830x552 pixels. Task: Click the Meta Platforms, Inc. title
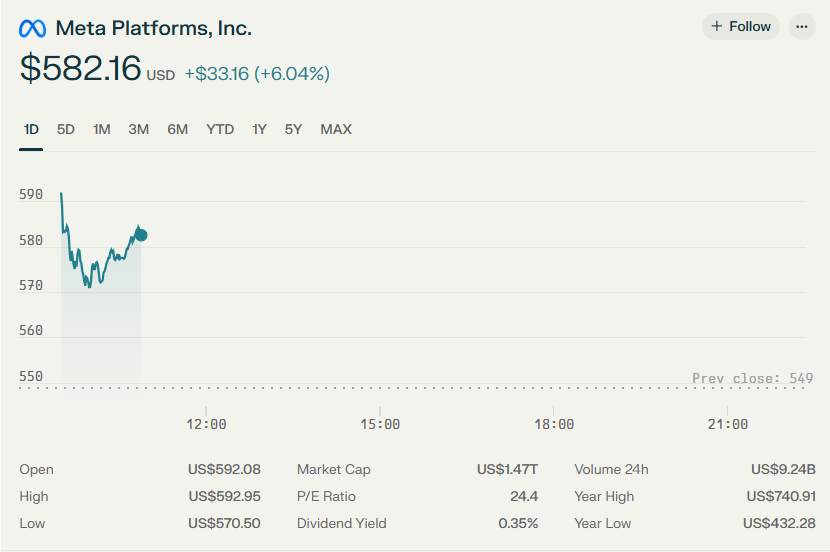point(154,28)
